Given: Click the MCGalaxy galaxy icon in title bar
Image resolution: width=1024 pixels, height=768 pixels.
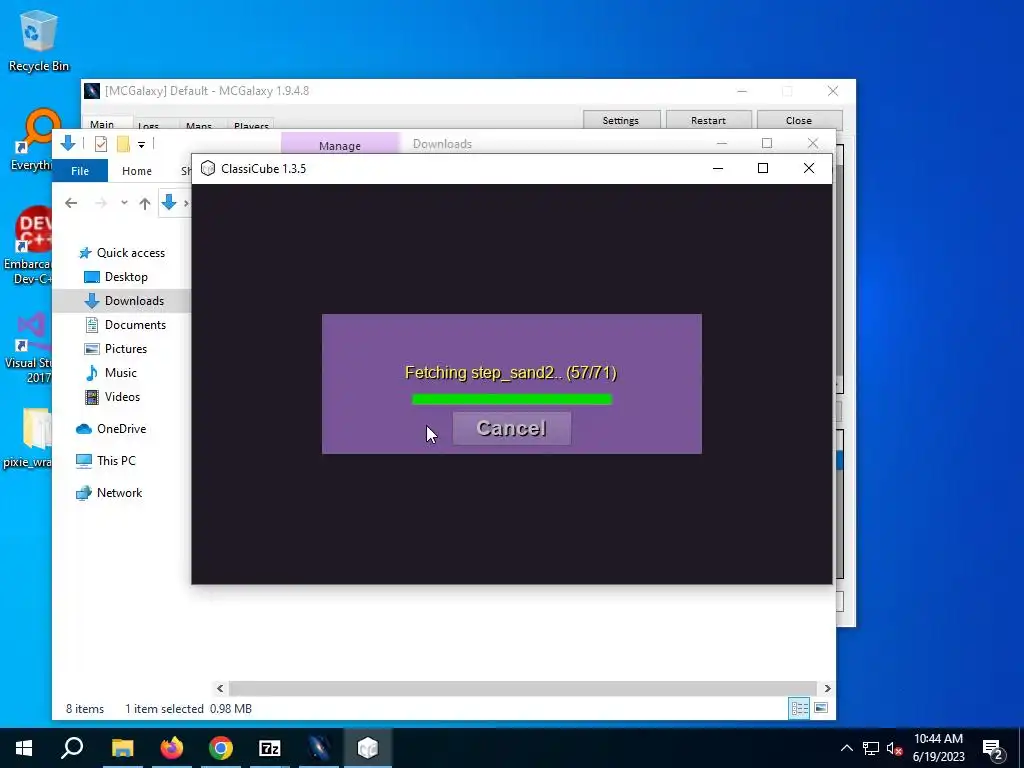Looking at the screenshot, I should [92, 91].
